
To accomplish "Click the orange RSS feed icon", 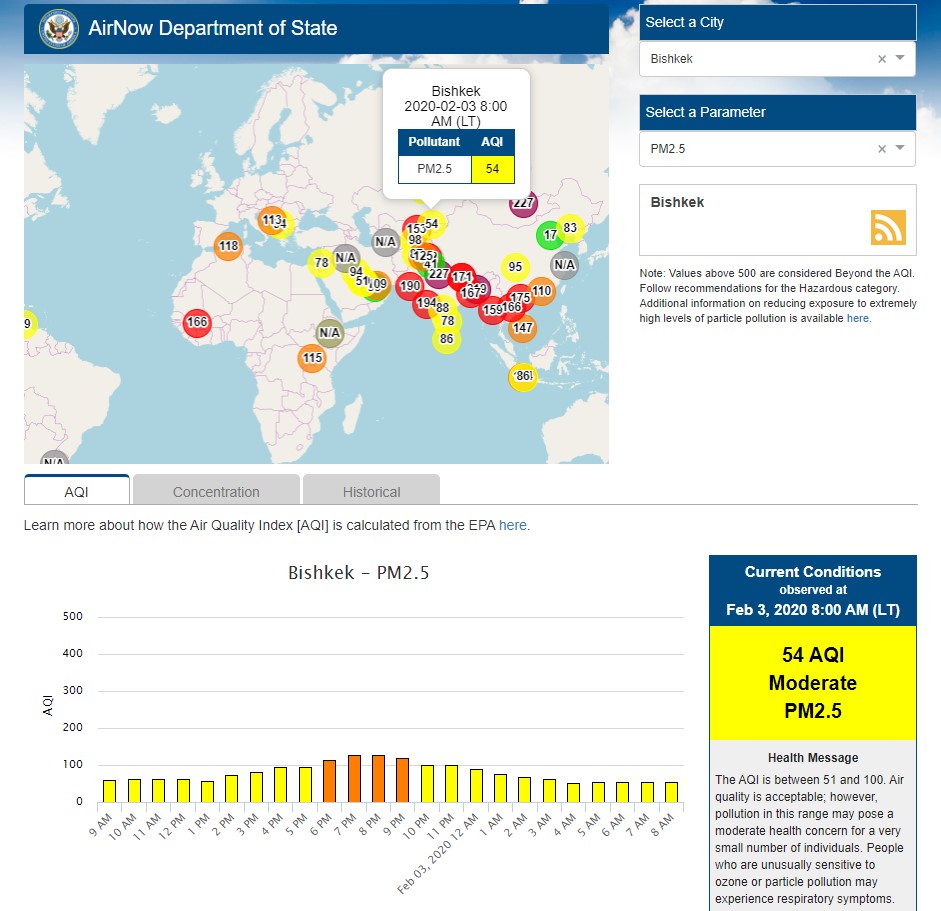I will click(x=887, y=228).
